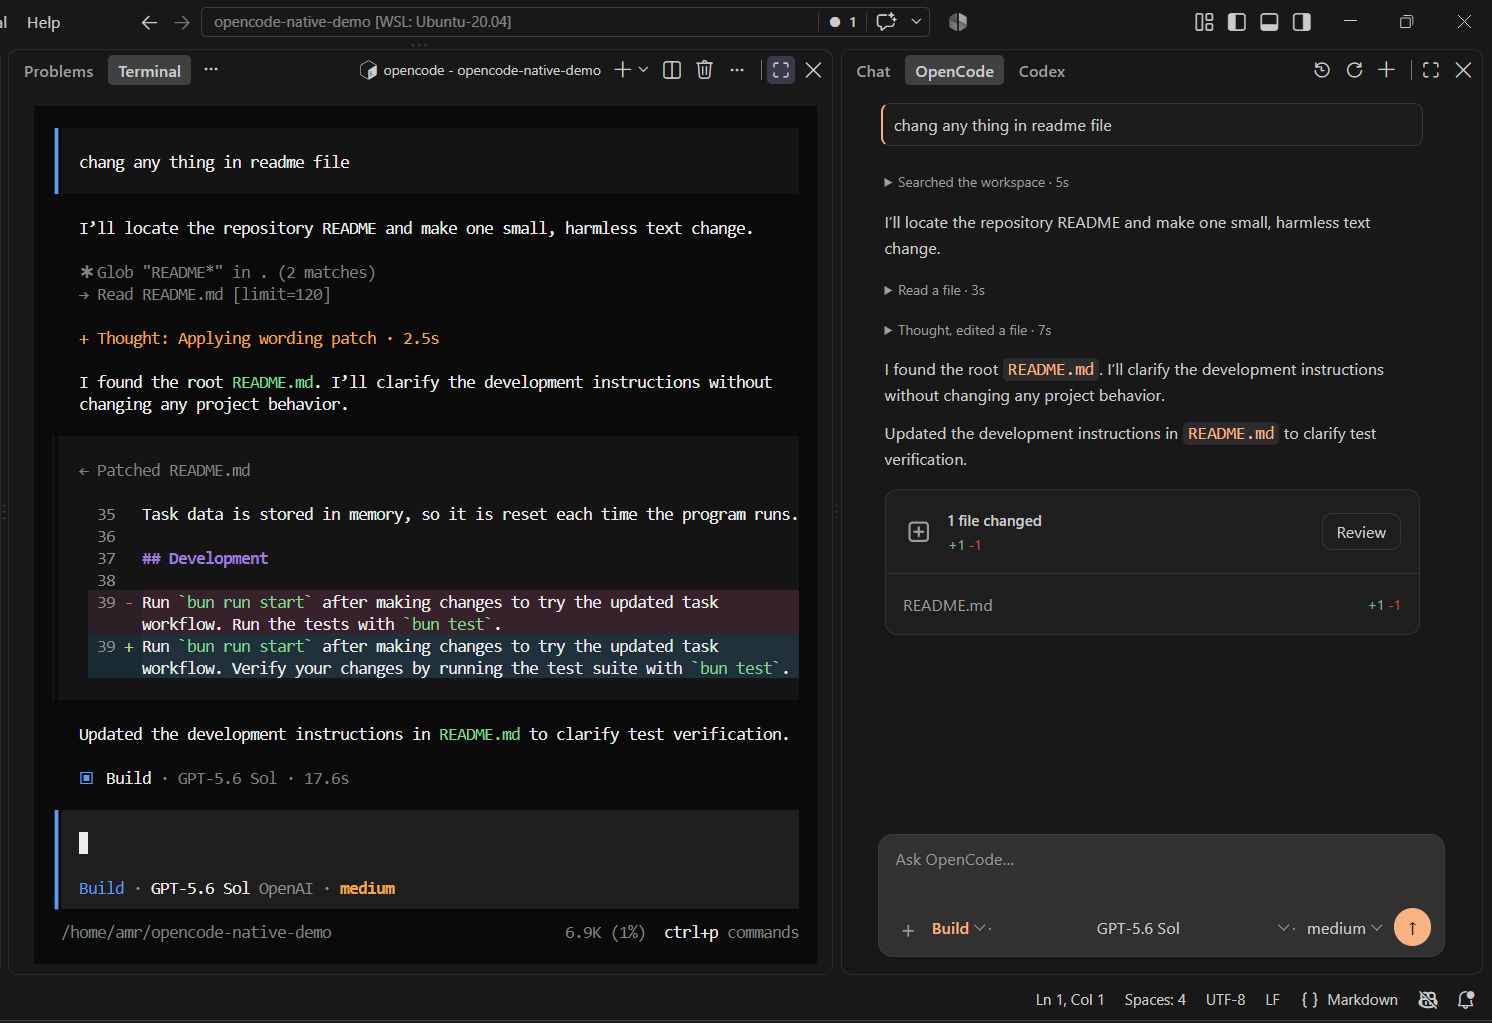
Task: Change end-of-line sequence LF
Action: point(1272,1000)
